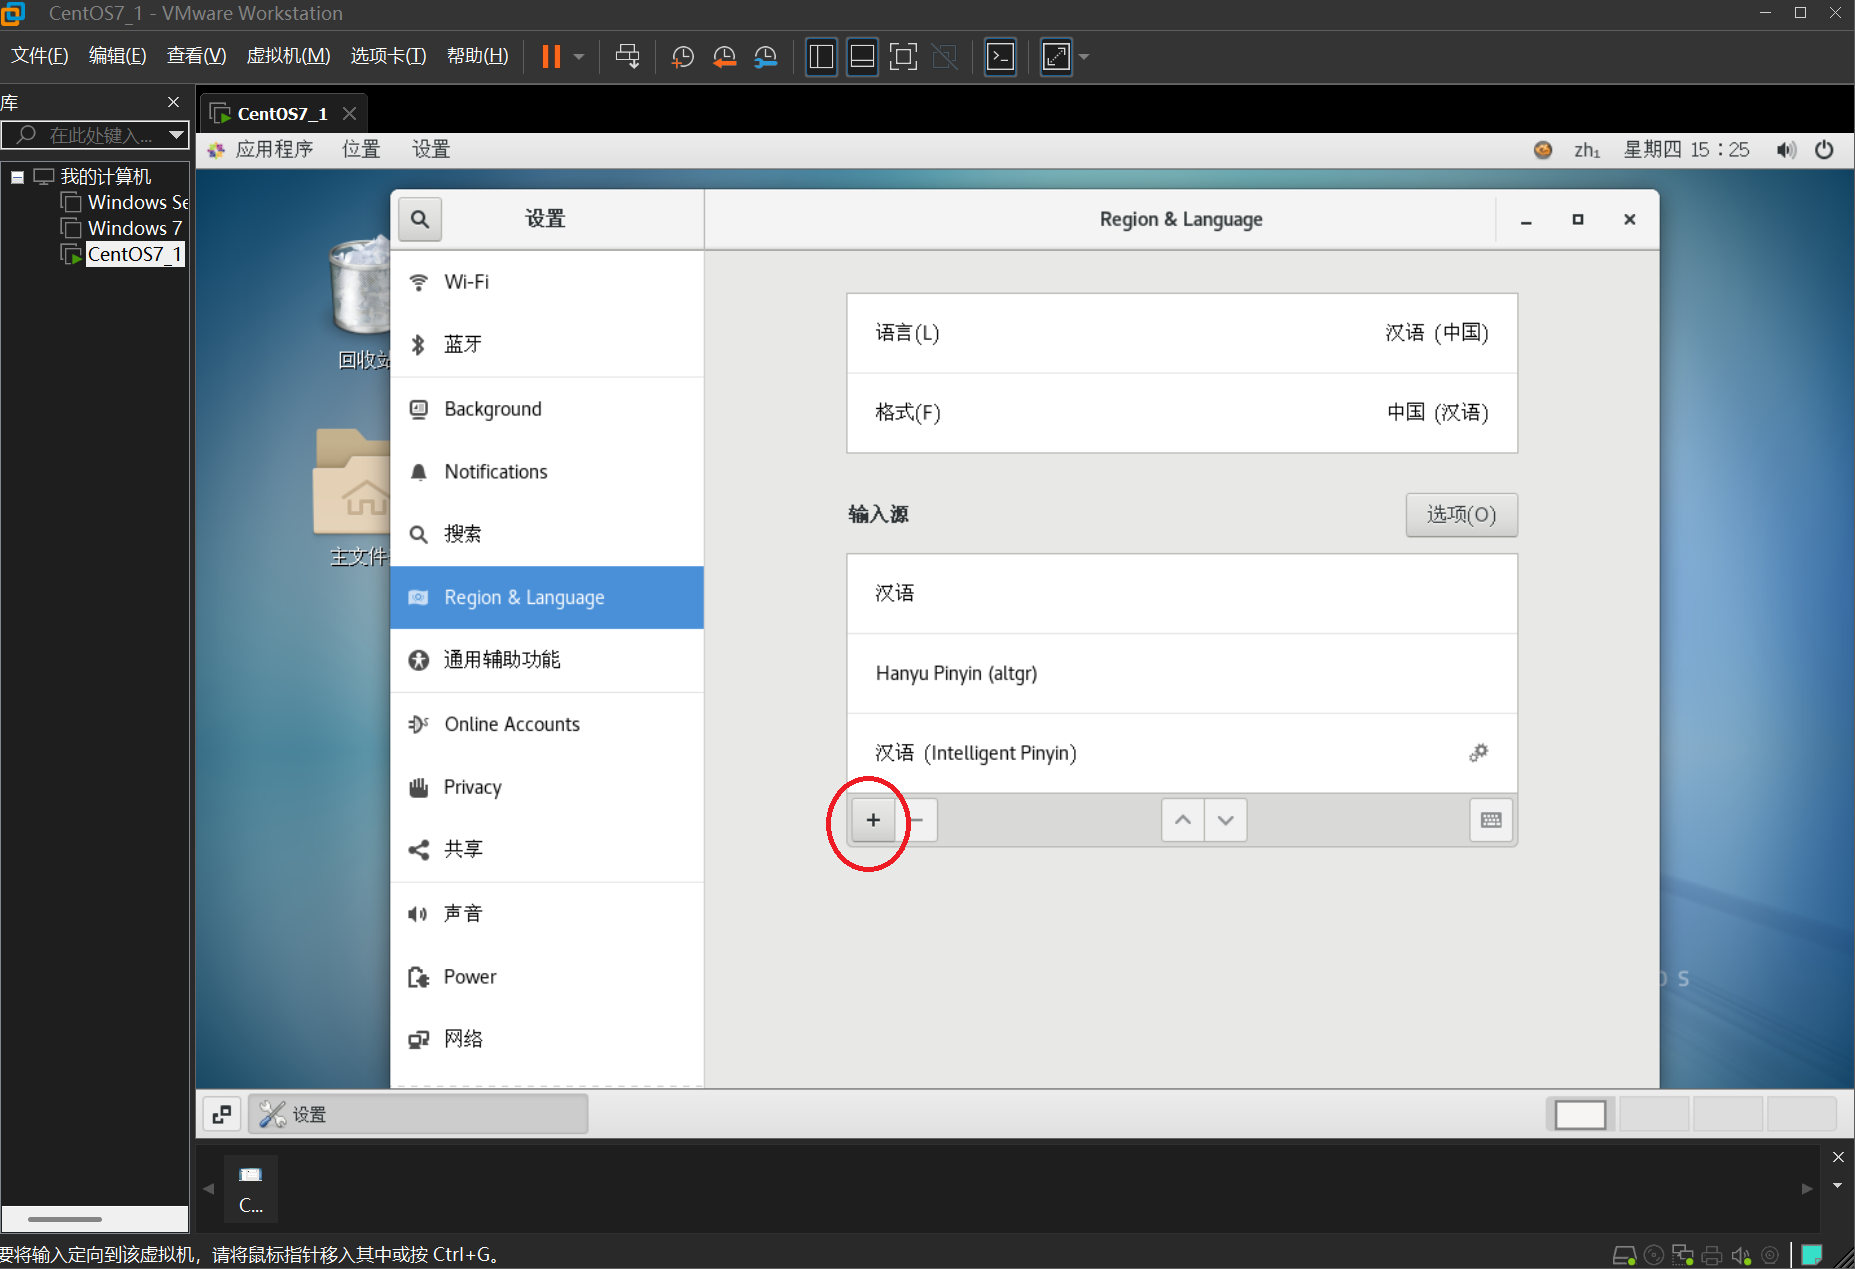Open the 虚拟机(M) menu
1855x1269 pixels.
(288, 56)
